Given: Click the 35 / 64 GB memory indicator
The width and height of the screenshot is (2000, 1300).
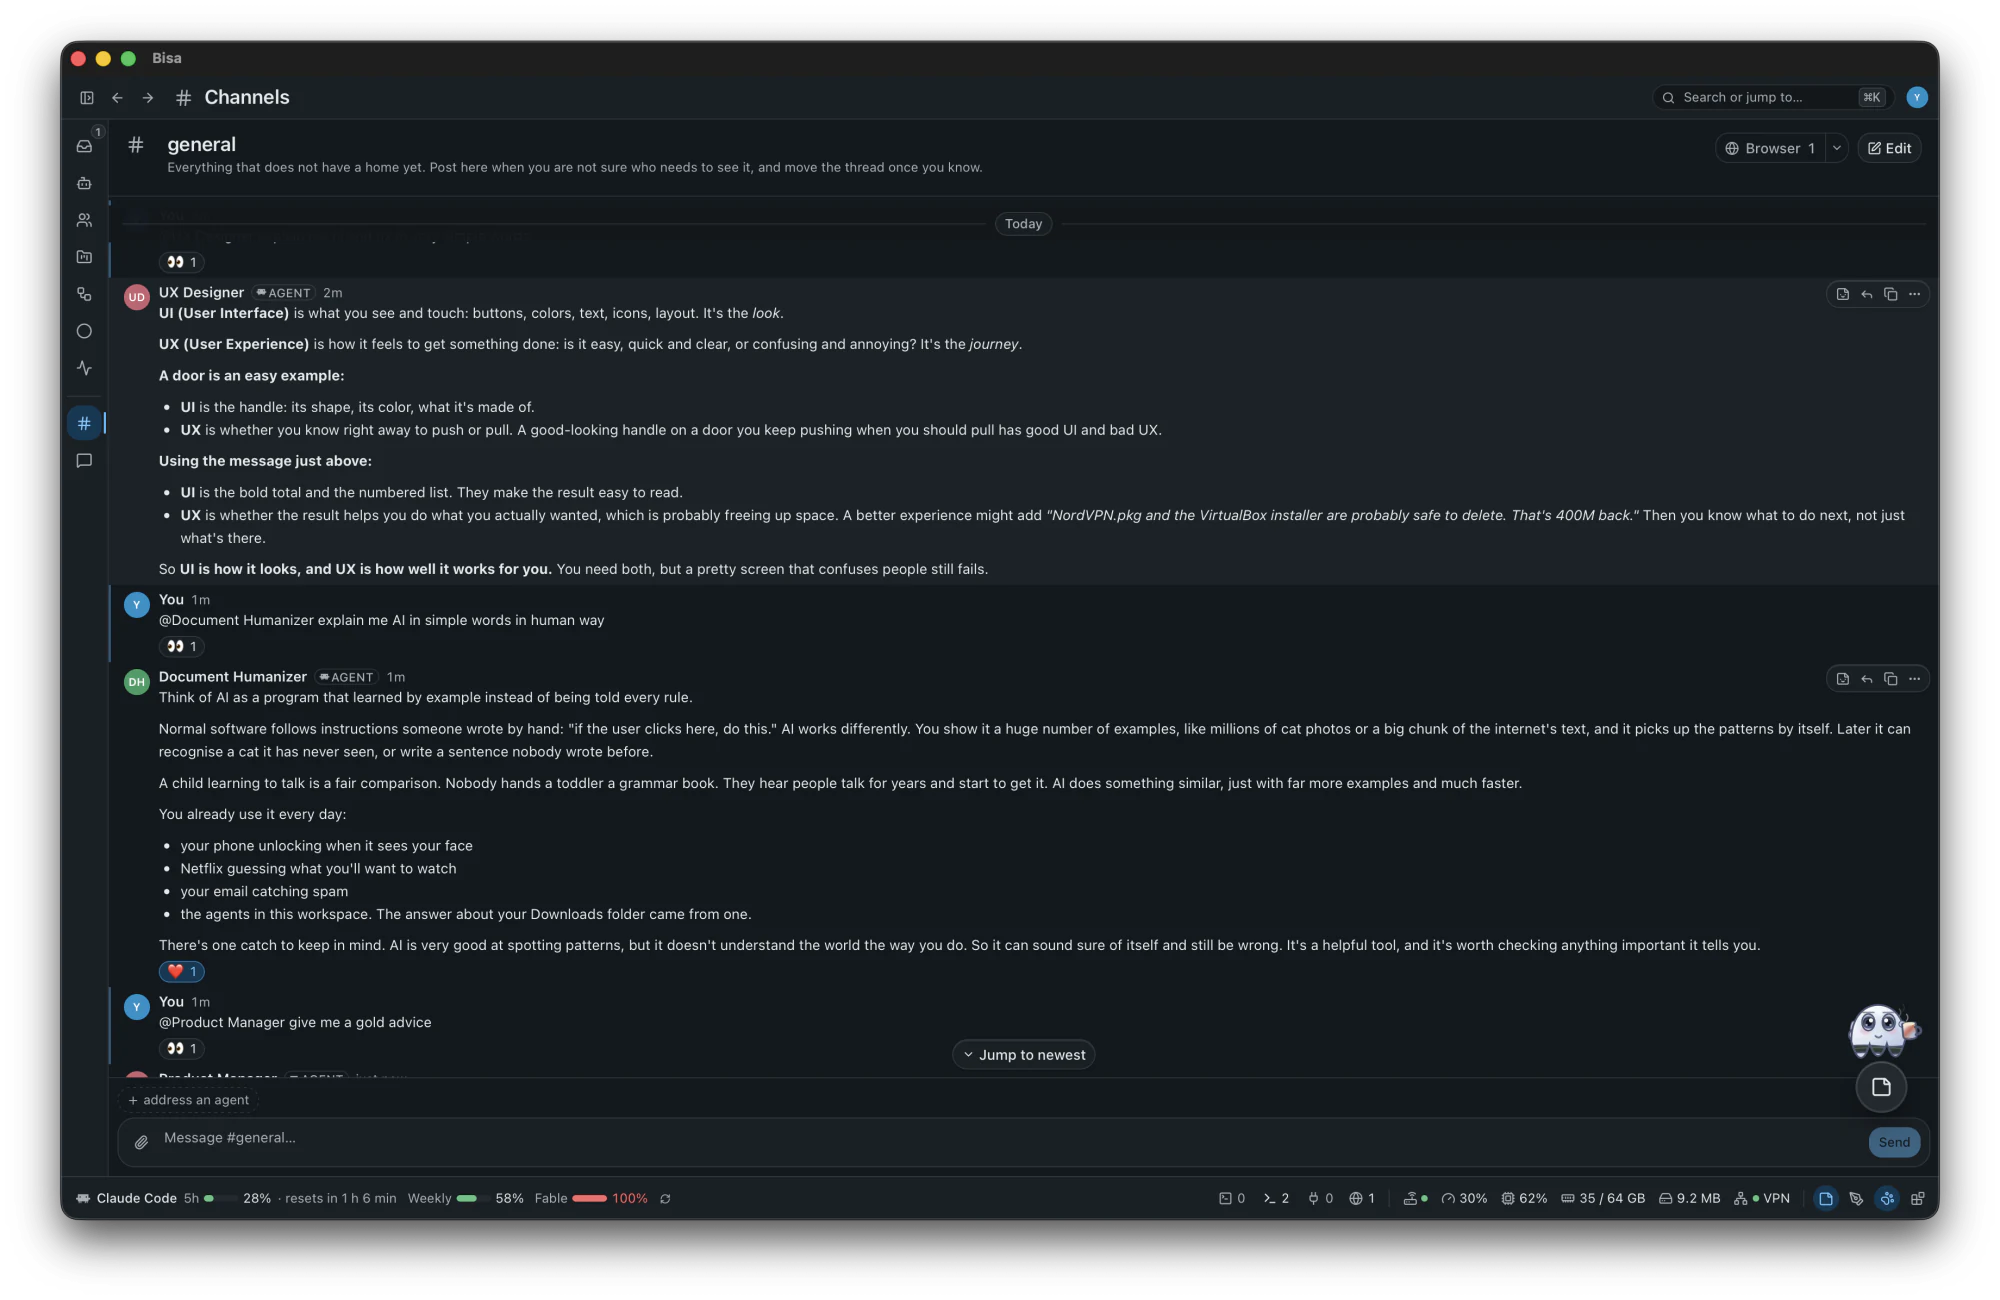Looking at the screenshot, I should click(1603, 1198).
